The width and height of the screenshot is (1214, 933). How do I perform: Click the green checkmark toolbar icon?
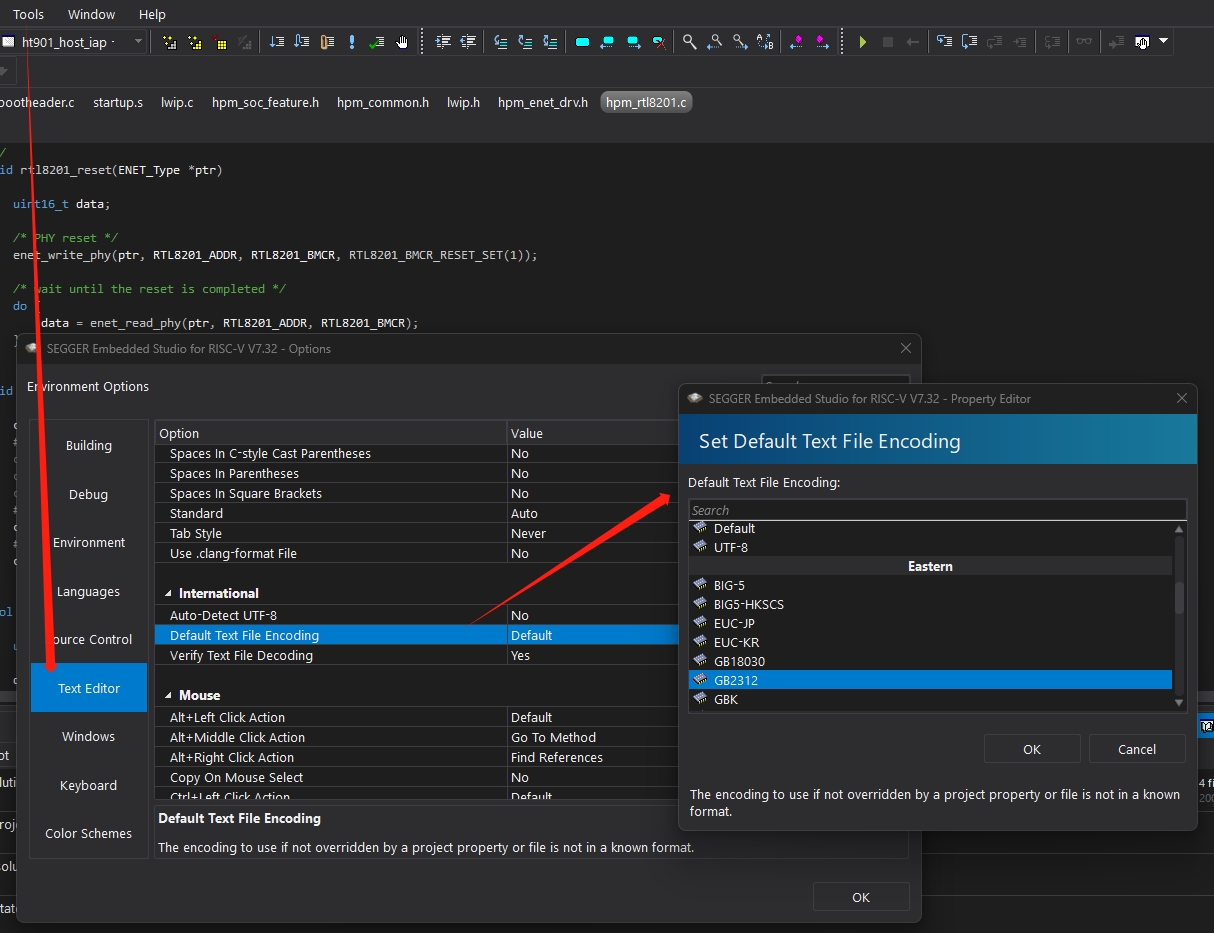(377, 42)
